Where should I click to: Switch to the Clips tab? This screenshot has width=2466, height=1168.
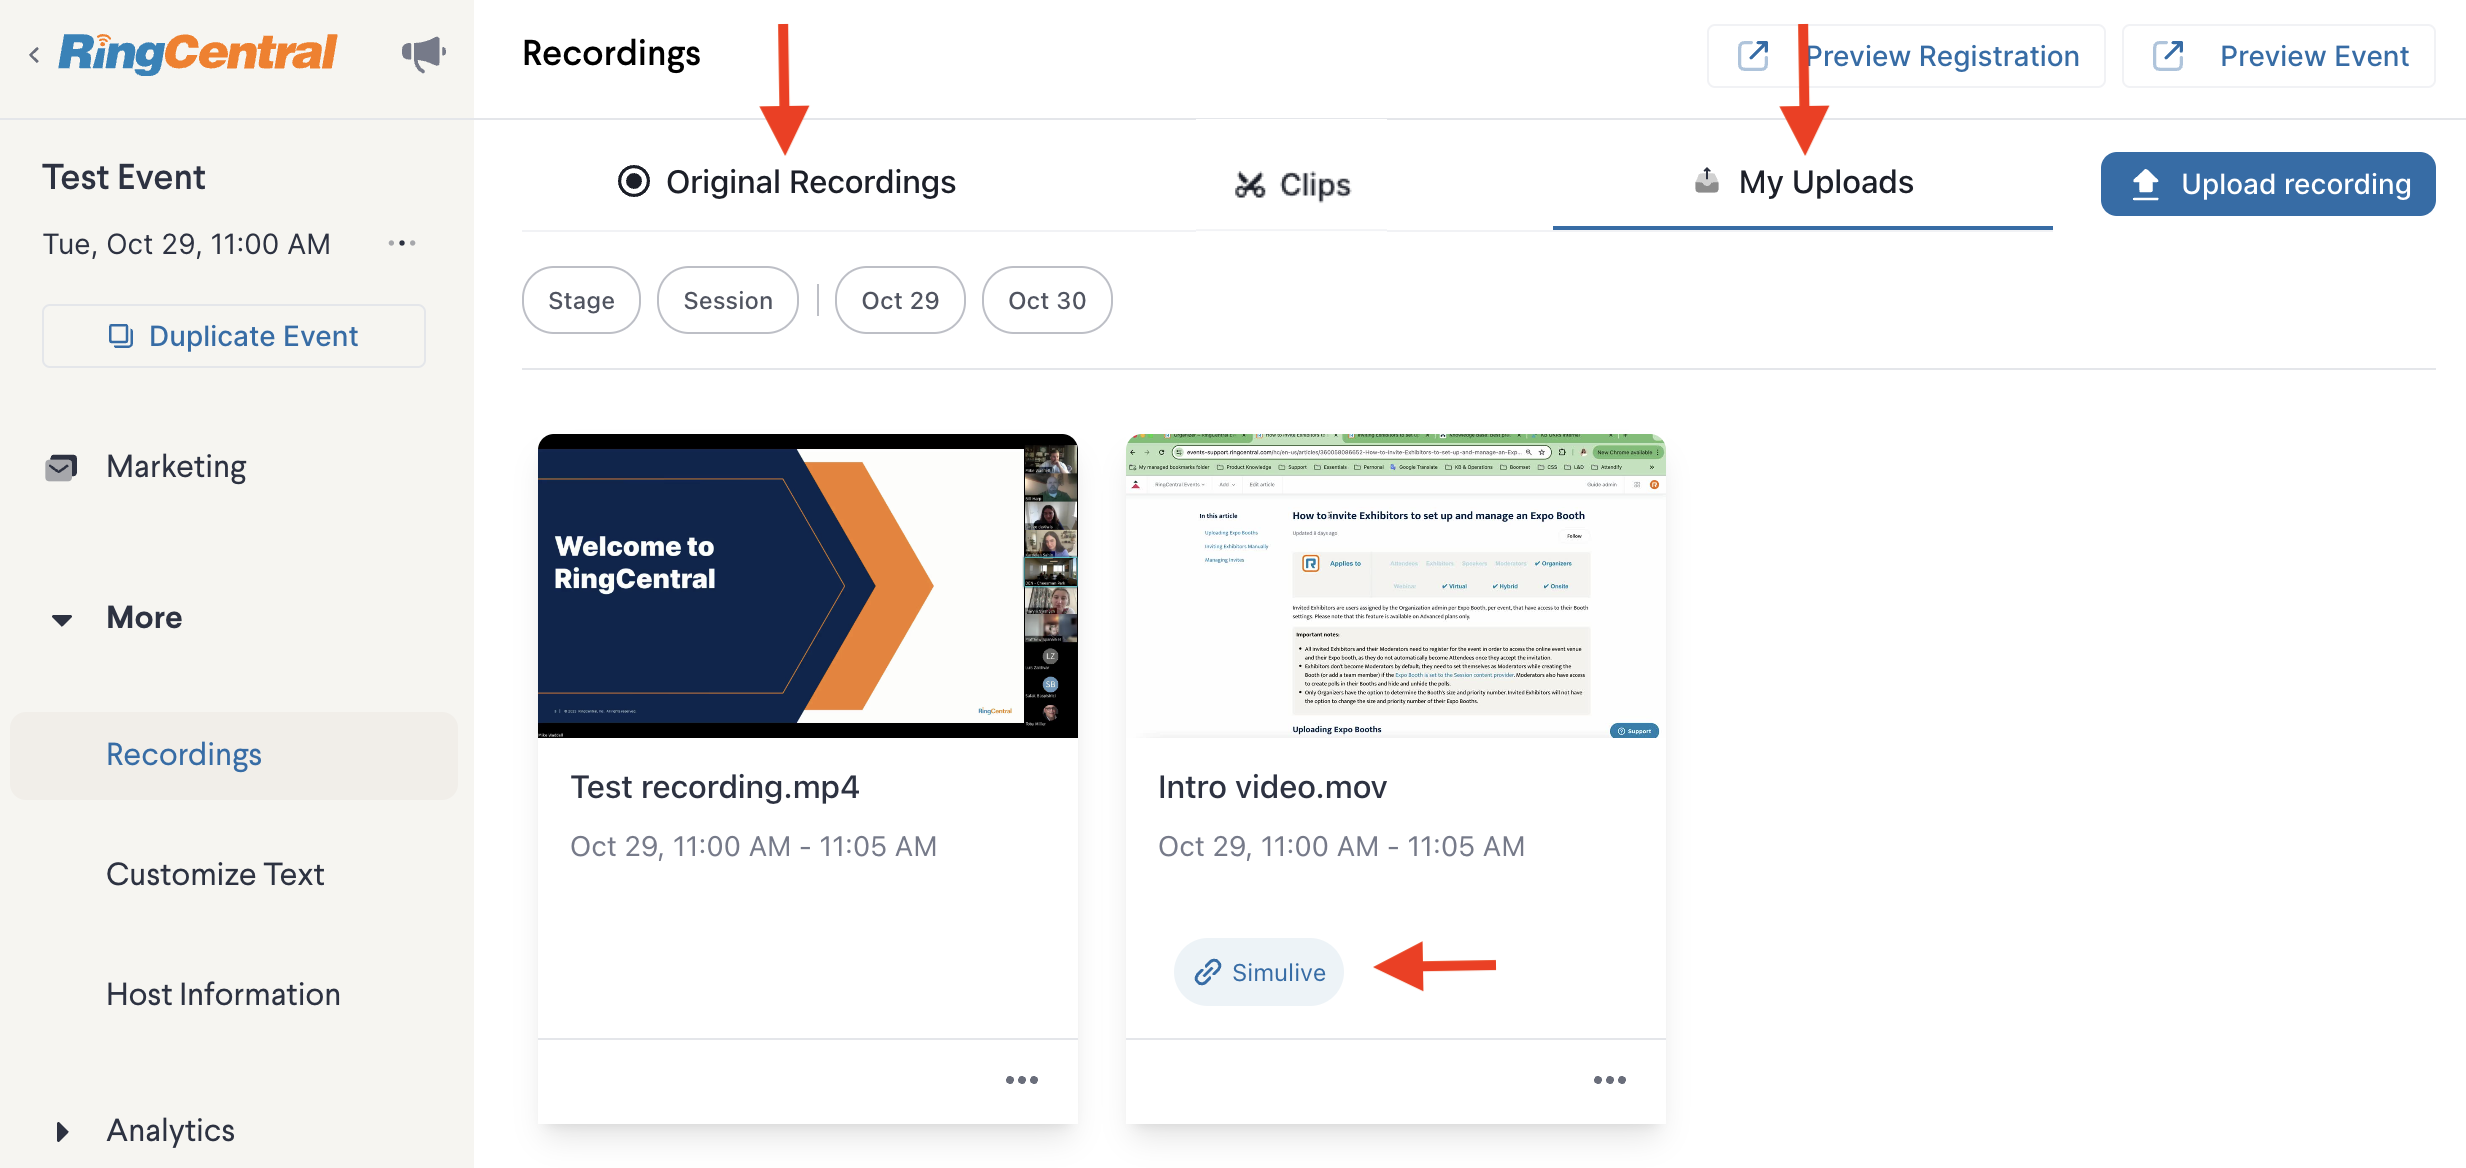point(1293,185)
